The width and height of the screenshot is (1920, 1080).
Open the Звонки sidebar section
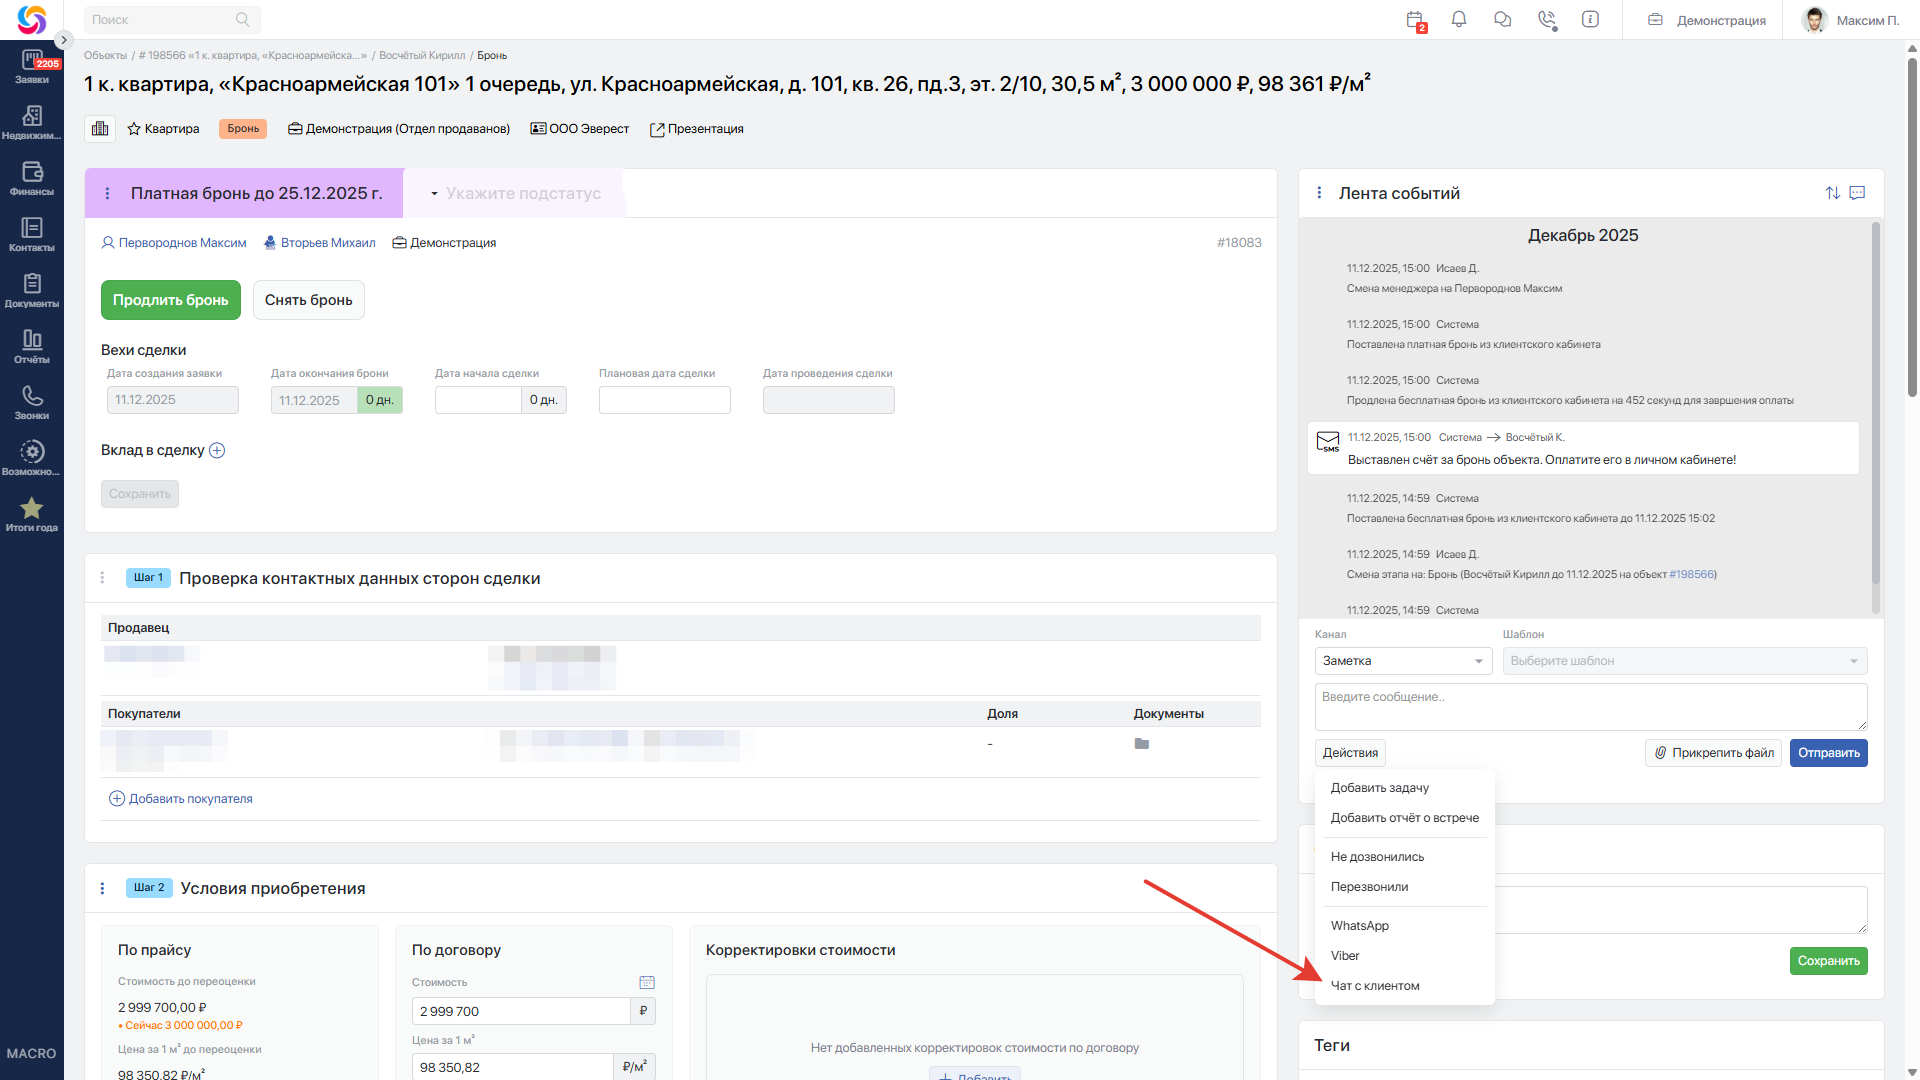(31, 402)
